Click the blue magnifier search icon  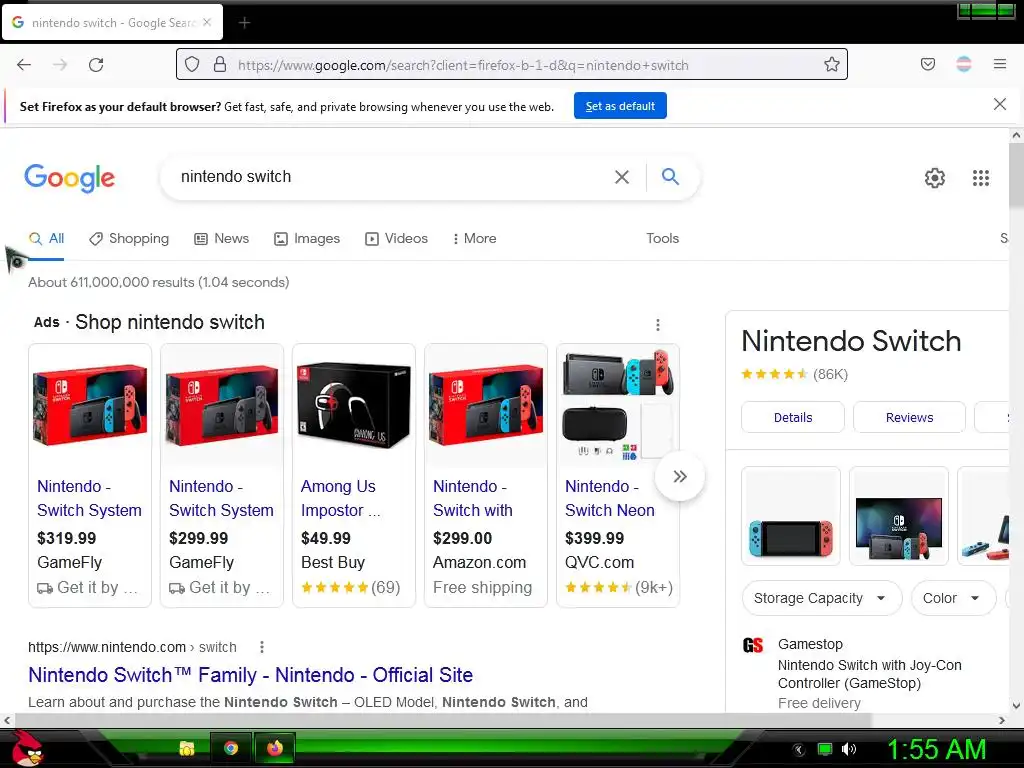(x=670, y=176)
